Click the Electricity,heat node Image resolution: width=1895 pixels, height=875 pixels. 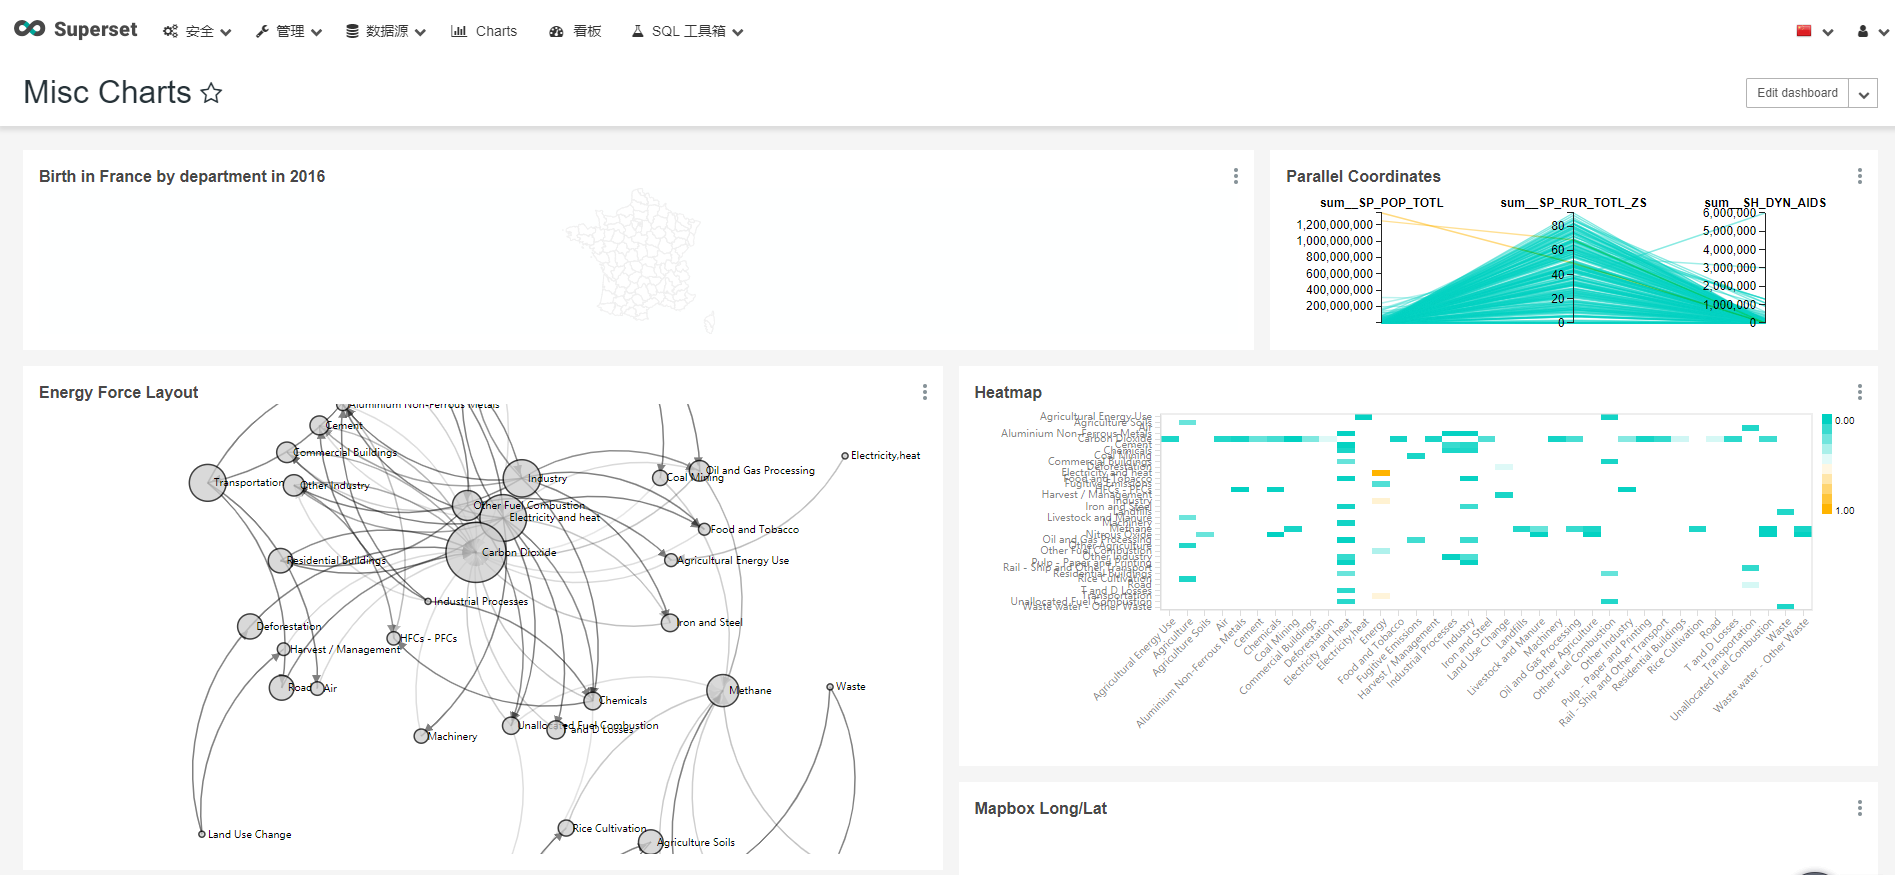pyautogui.click(x=845, y=456)
